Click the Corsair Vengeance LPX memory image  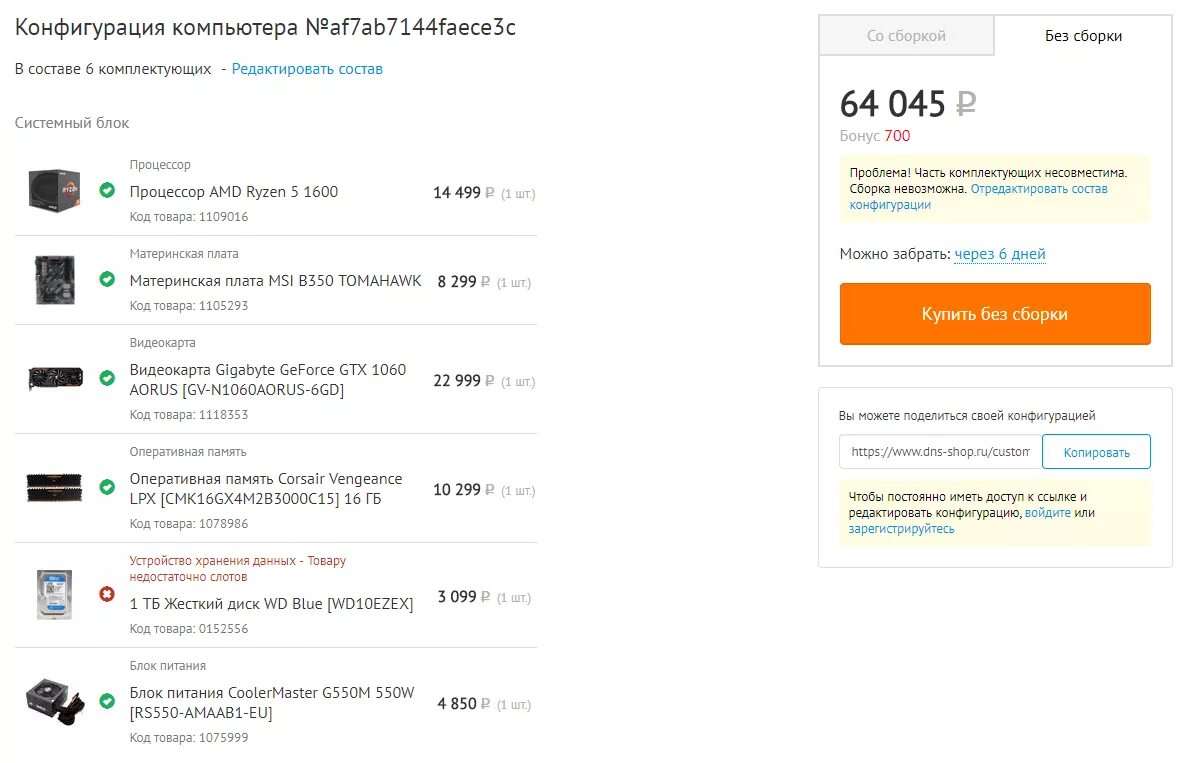coord(54,487)
